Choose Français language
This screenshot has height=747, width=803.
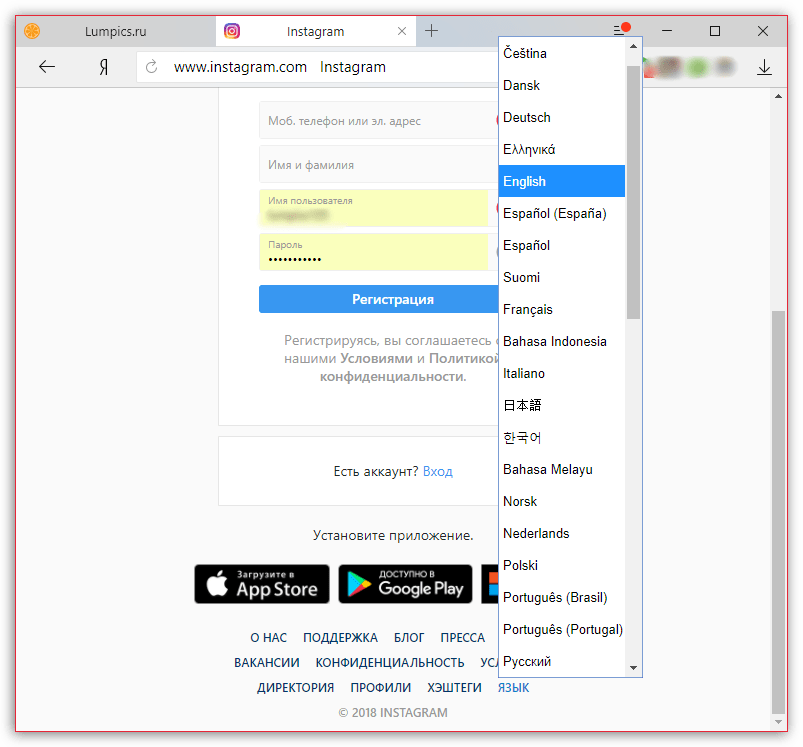[x=561, y=309]
